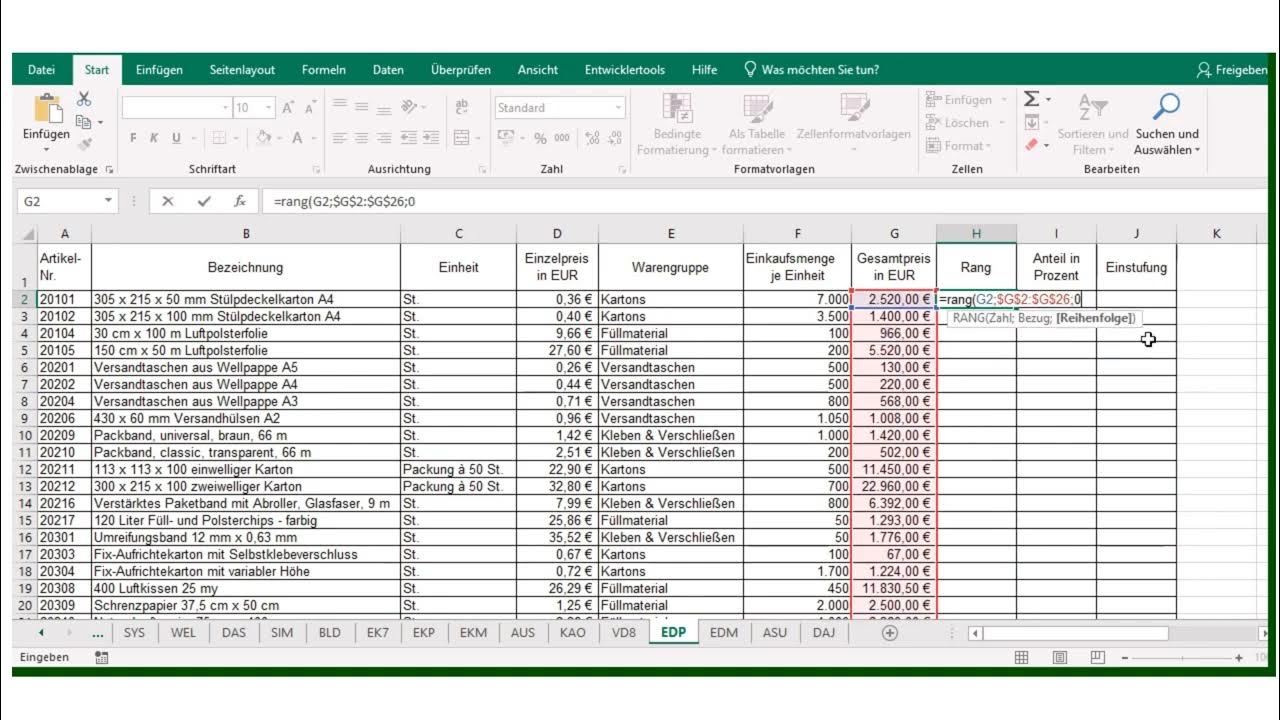Confirm formula with the checkmark button
Image resolution: width=1280 pixels, height=720 pixels.
204,201
